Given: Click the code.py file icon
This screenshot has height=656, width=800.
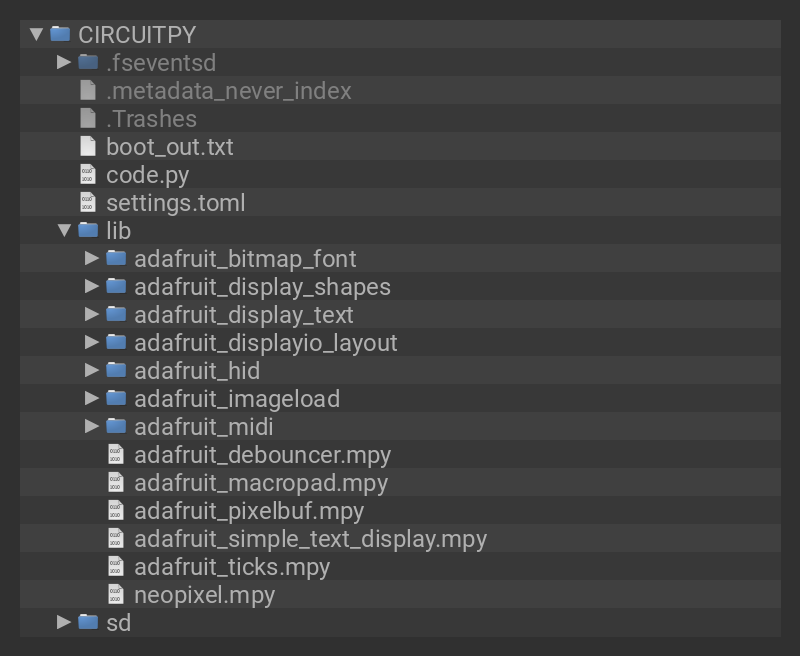Looking at the screenshot, I should coord(88,174).
